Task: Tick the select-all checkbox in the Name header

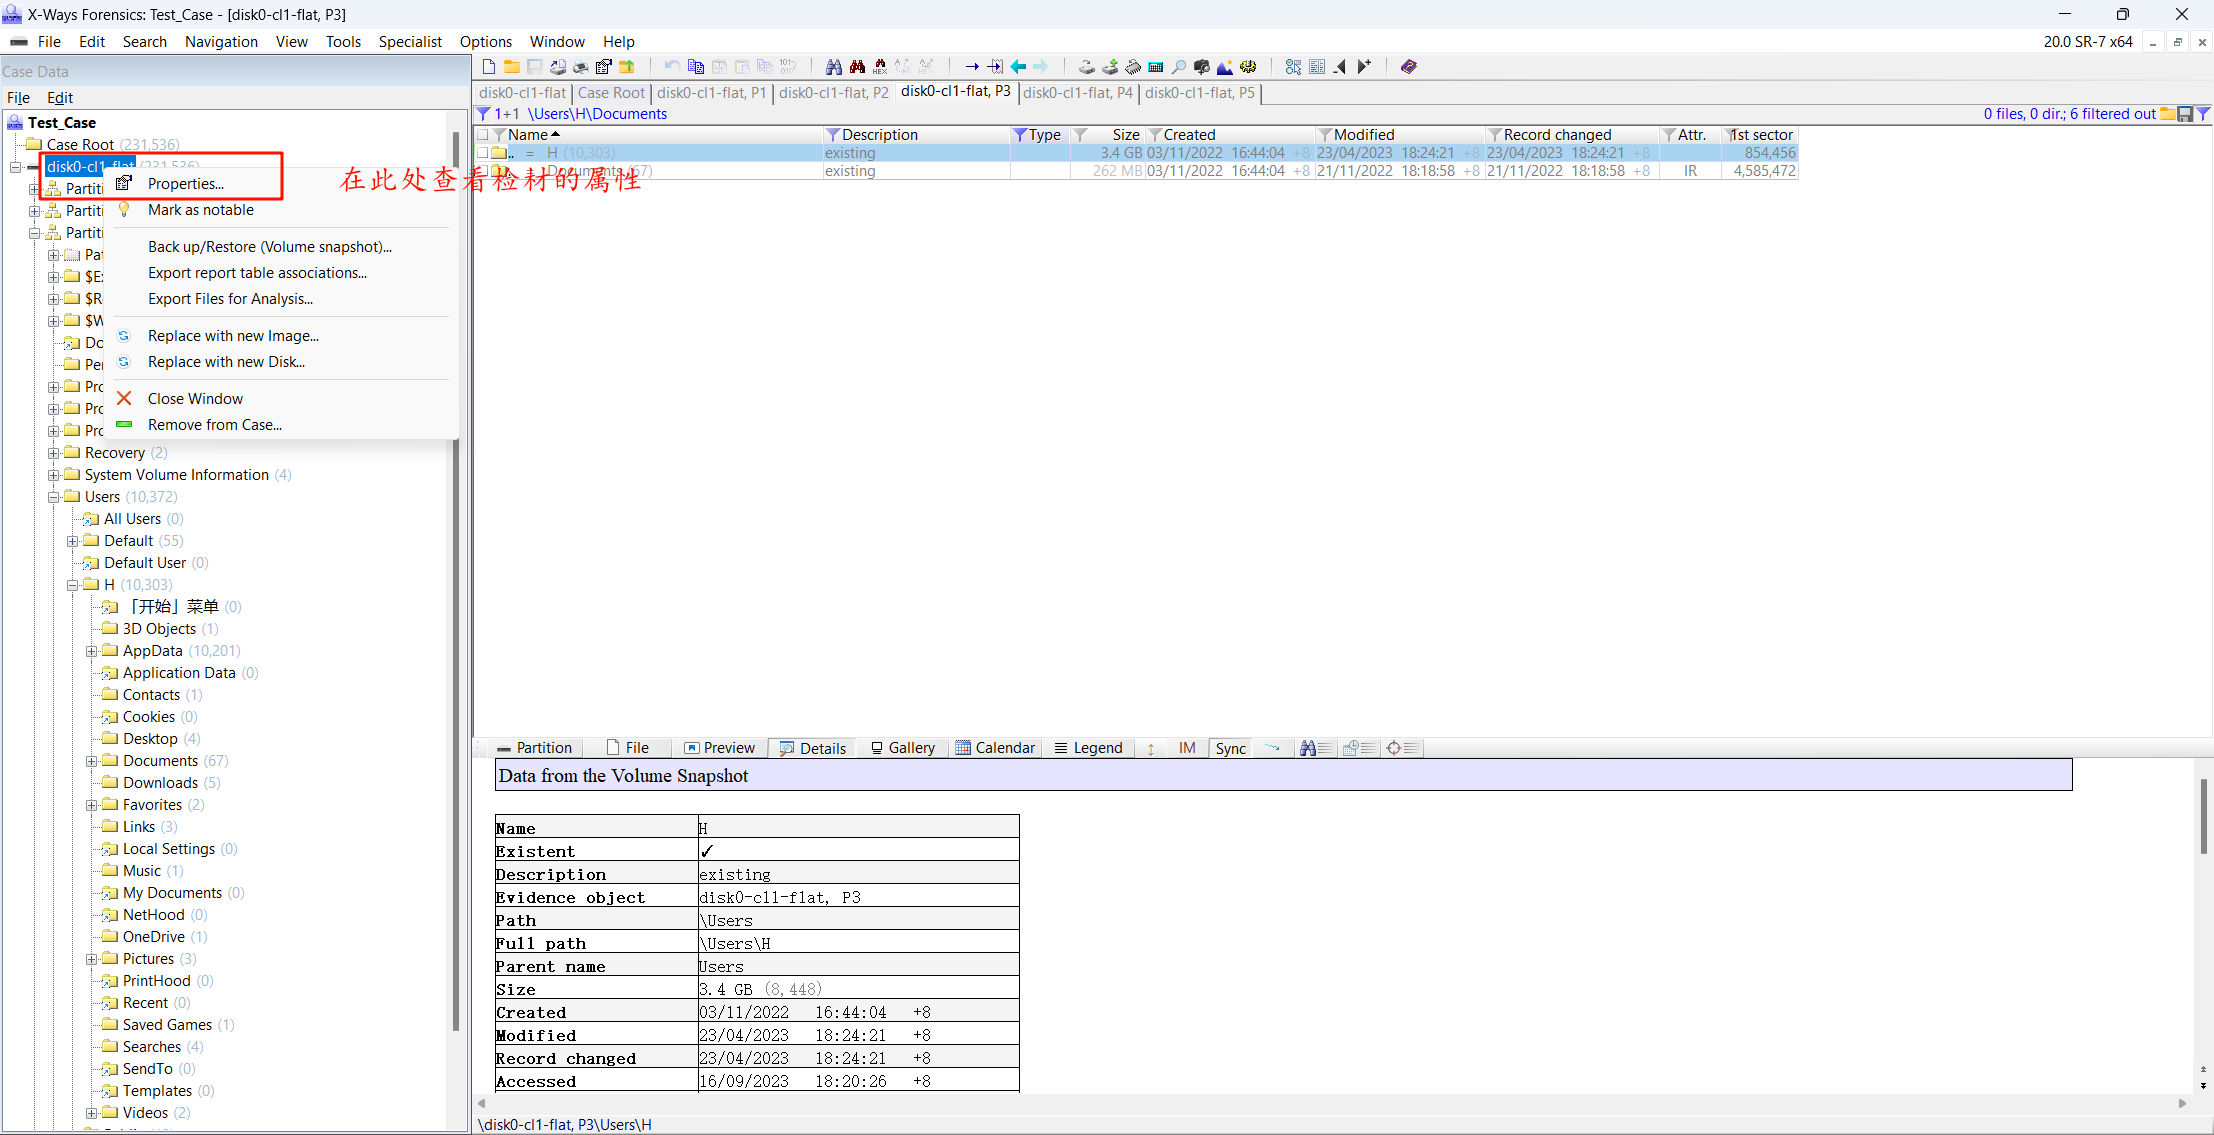Action: tap(483, 135)
